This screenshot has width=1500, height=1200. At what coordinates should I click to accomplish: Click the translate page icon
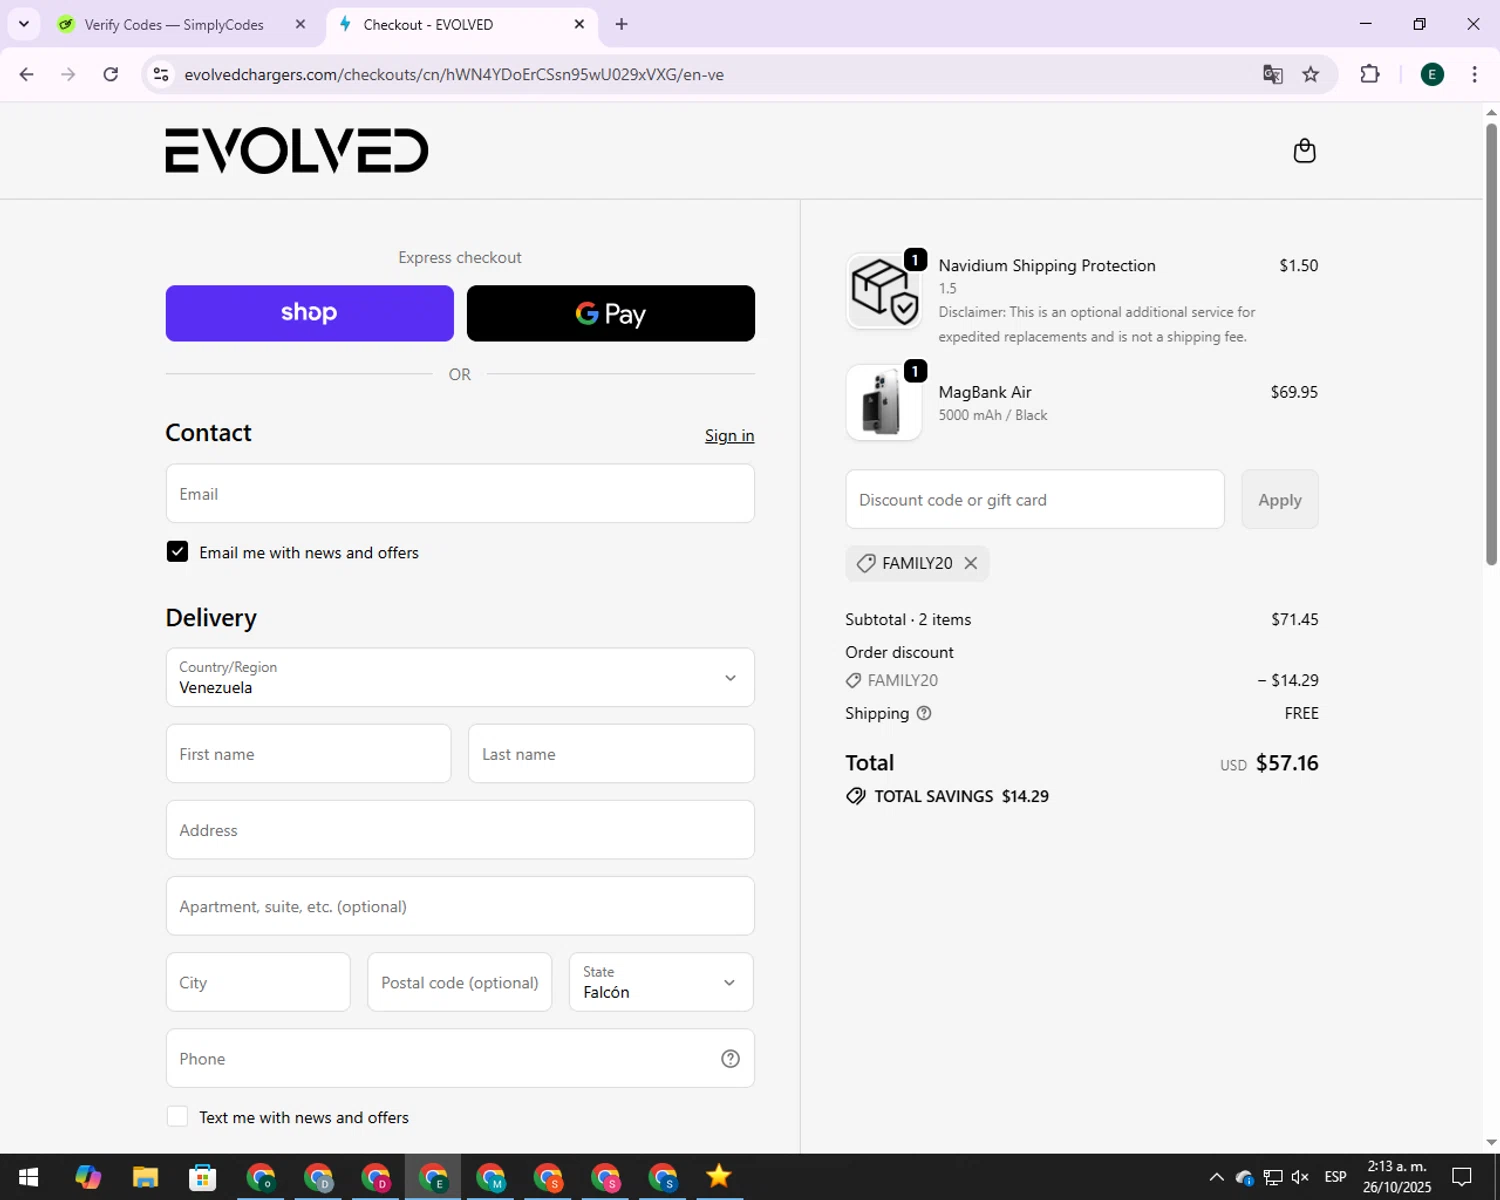(x=1272, y=74)
